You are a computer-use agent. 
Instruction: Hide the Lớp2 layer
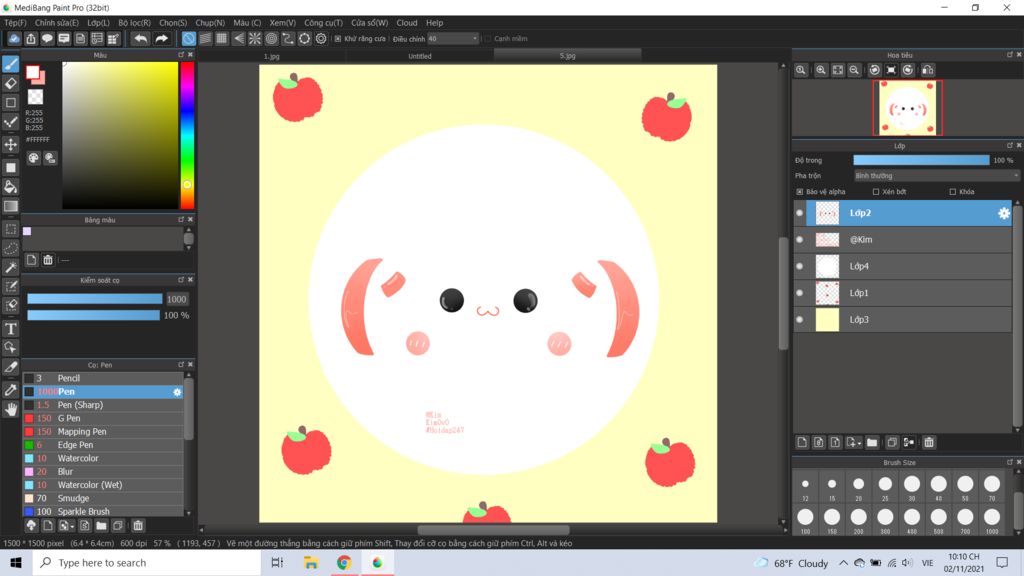pos(799,213)
